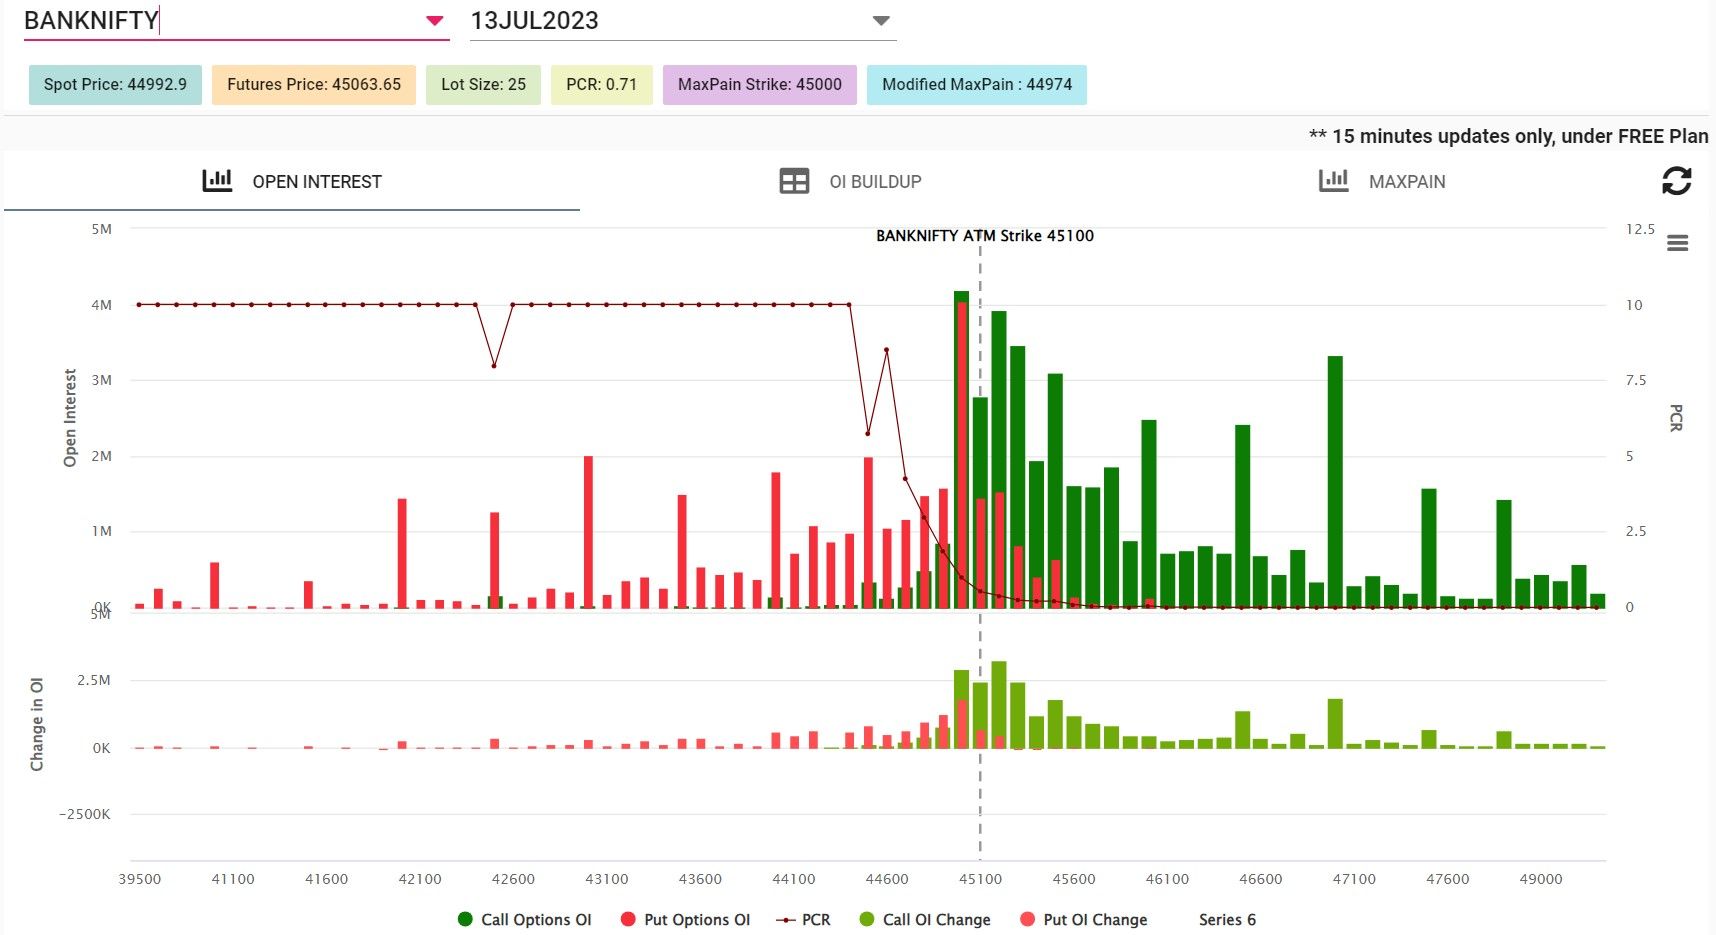Toggle Call OI Change legend series
Screen dimensions: 1716x935
coord(925,919)
